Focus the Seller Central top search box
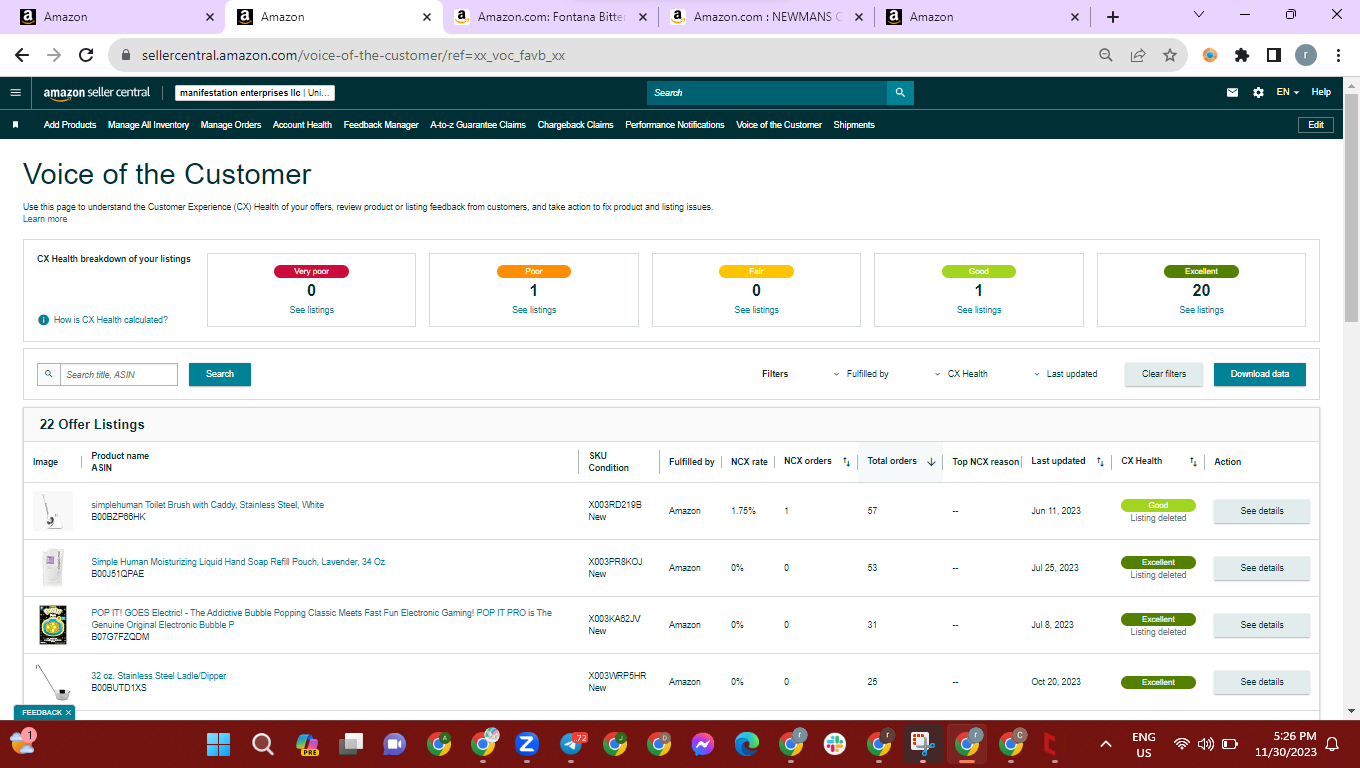The height and width of the screenshot is (768, 1360). point(767,92)
